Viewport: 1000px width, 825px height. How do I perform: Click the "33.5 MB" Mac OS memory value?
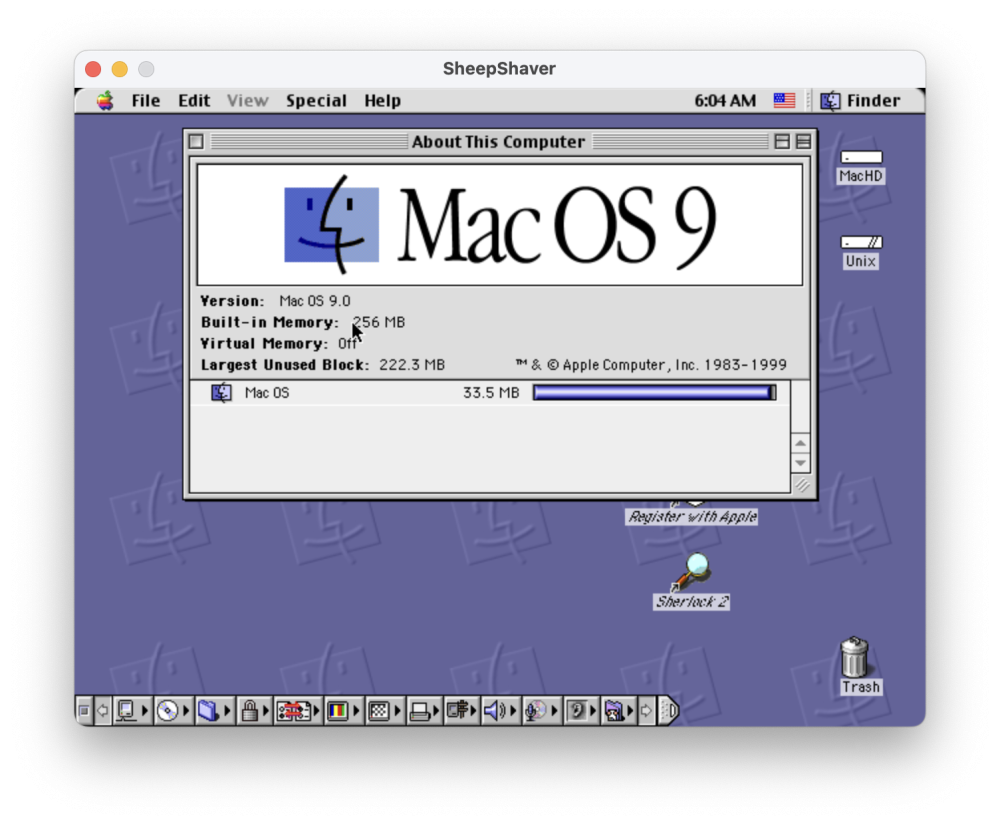coord(491,393)
